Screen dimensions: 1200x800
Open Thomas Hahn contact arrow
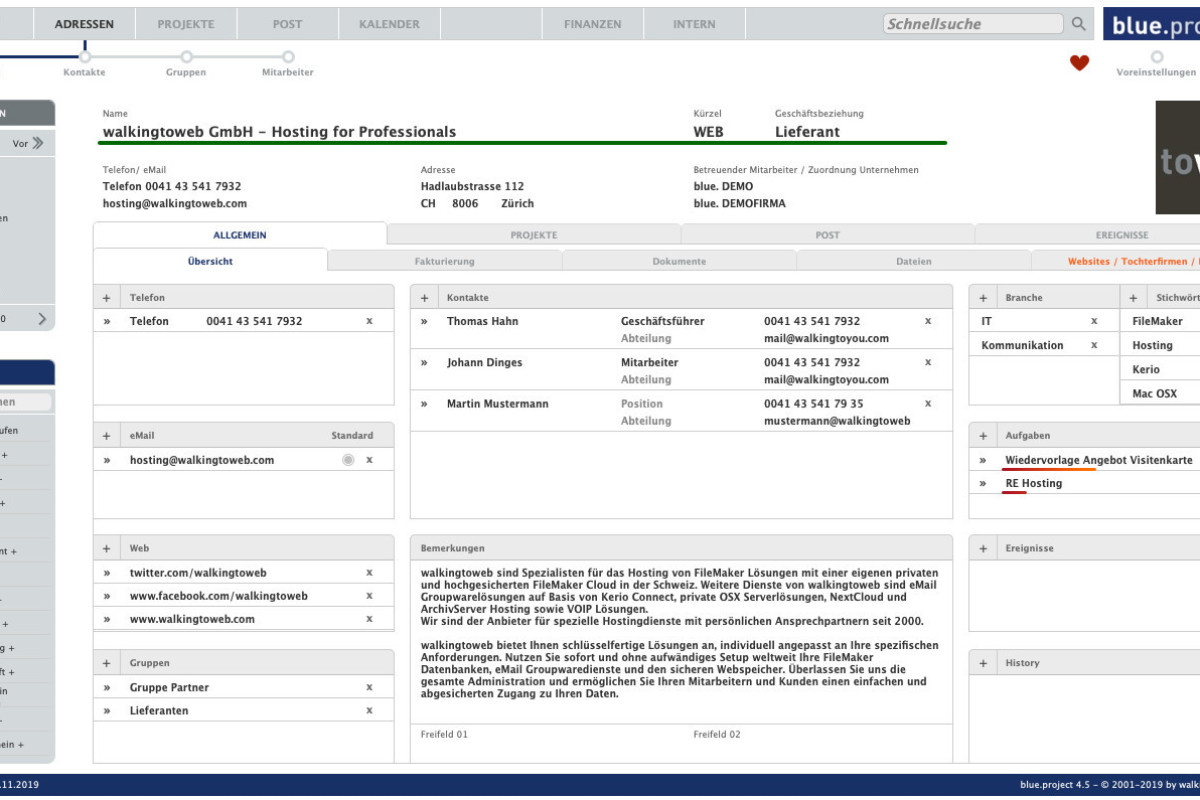click(424, 321)
